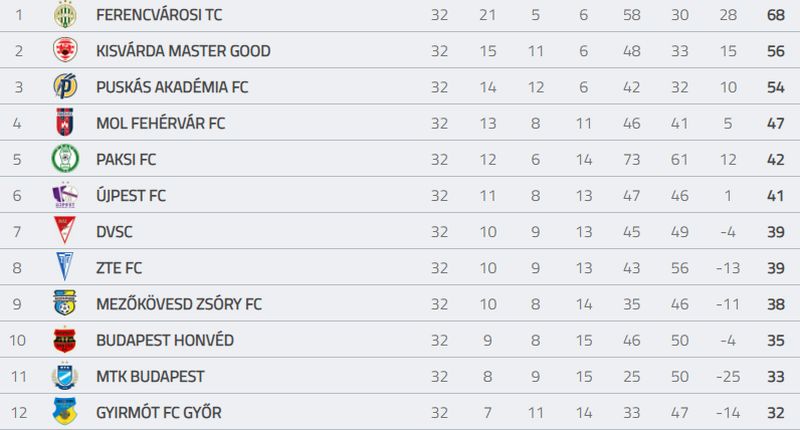Image resolution: width=800 pixels, height=430 pixels.
Task: Click the Ferencvárosi TC club crest
Action: (65, 14)
